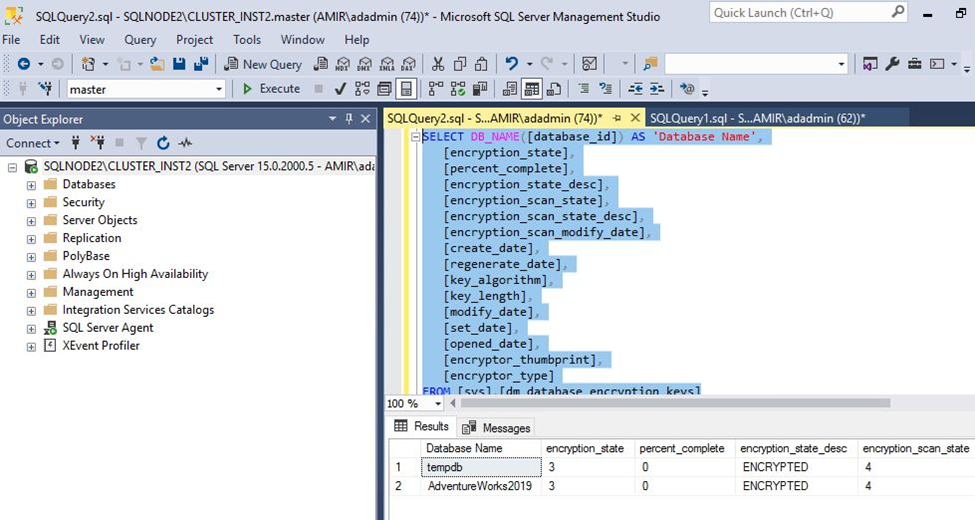The width and height of the screenshot is (975, 520).
Task: Collapse the SELECT statement outline in the editor
Action: pos(416,137)
